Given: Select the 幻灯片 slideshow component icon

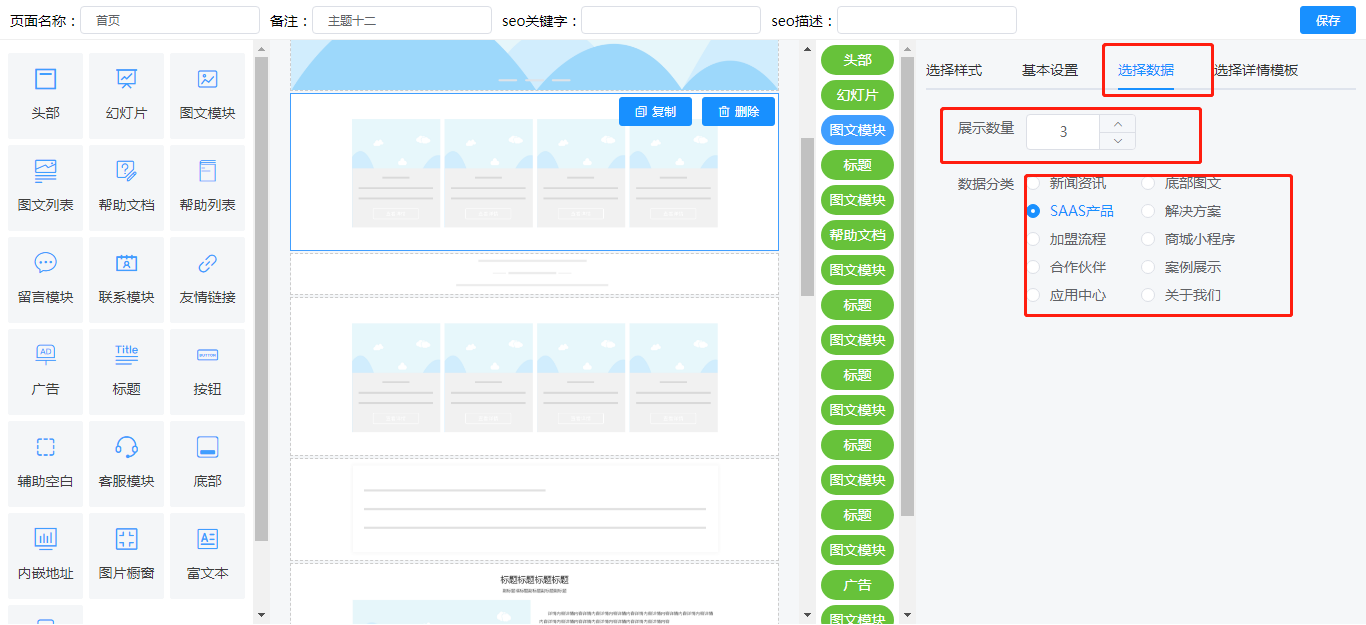Looking at the screenshot, I should 126,80.
